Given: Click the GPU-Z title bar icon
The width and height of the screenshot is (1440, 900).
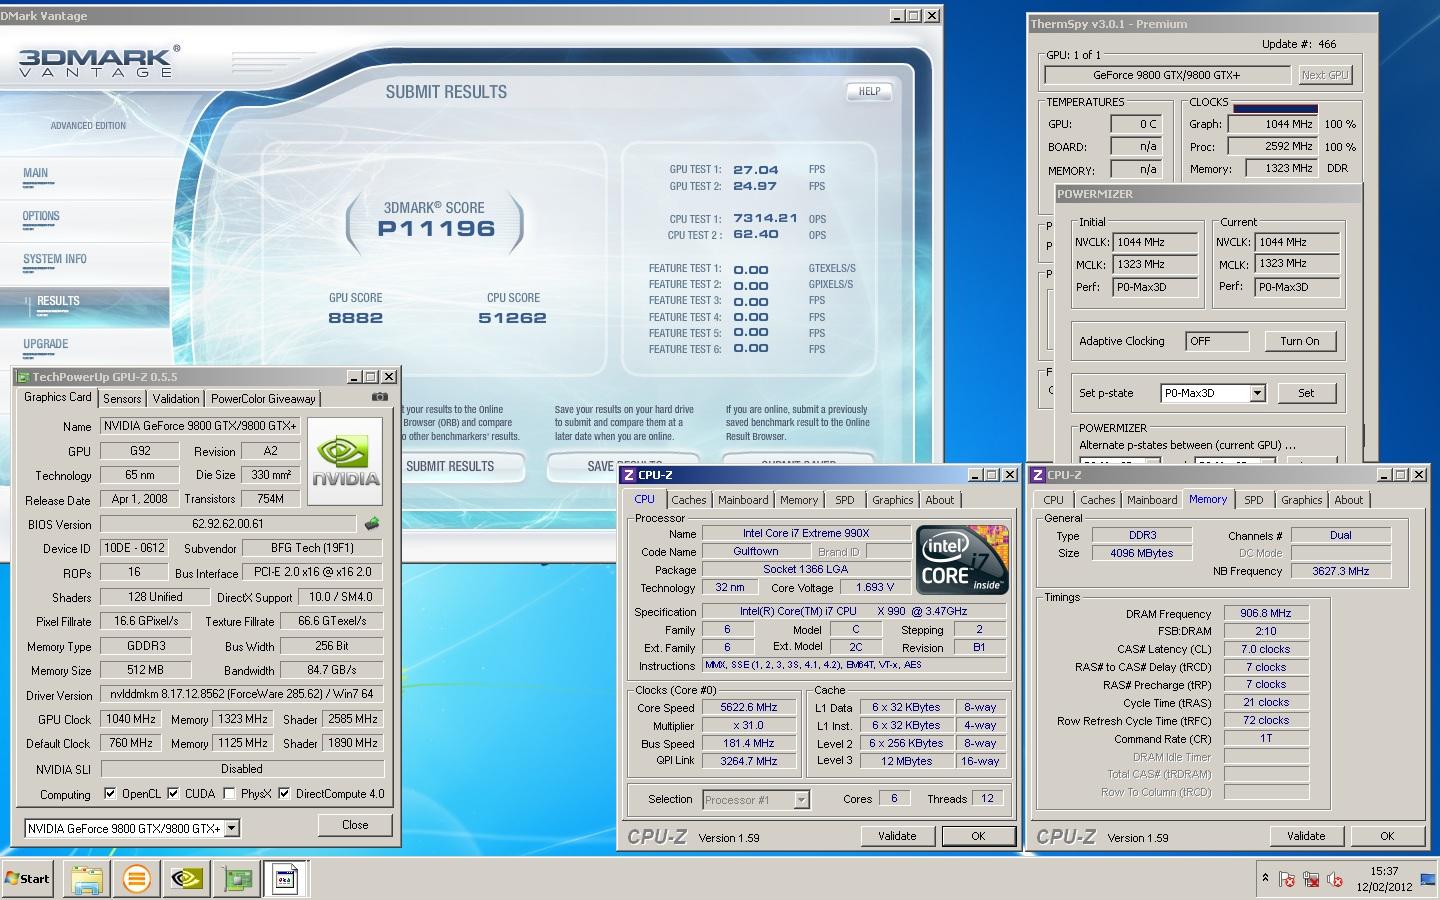Looking at the screenshot, I should coord(23,377).
